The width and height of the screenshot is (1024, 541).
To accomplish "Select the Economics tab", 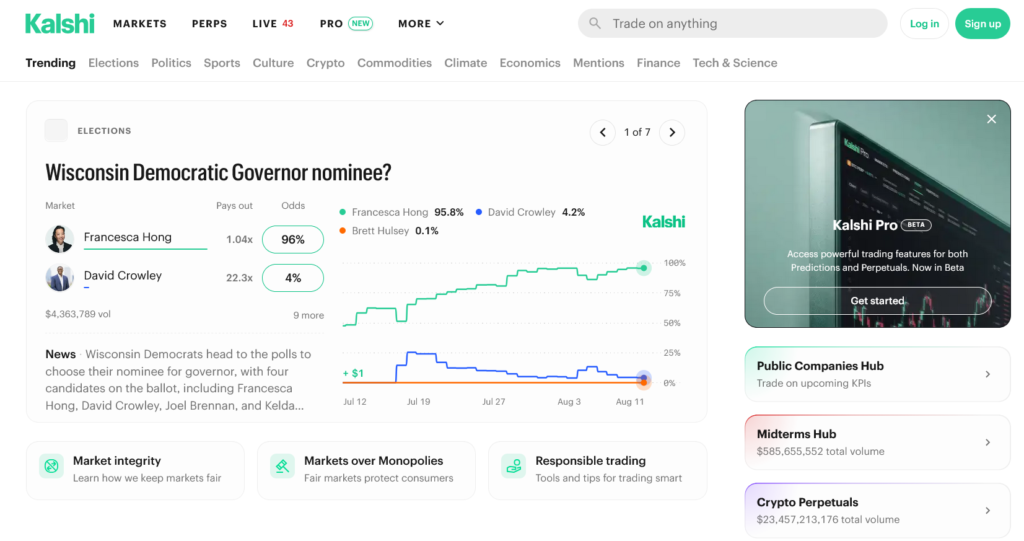I will pyautogui.click(x=530, y=63).
